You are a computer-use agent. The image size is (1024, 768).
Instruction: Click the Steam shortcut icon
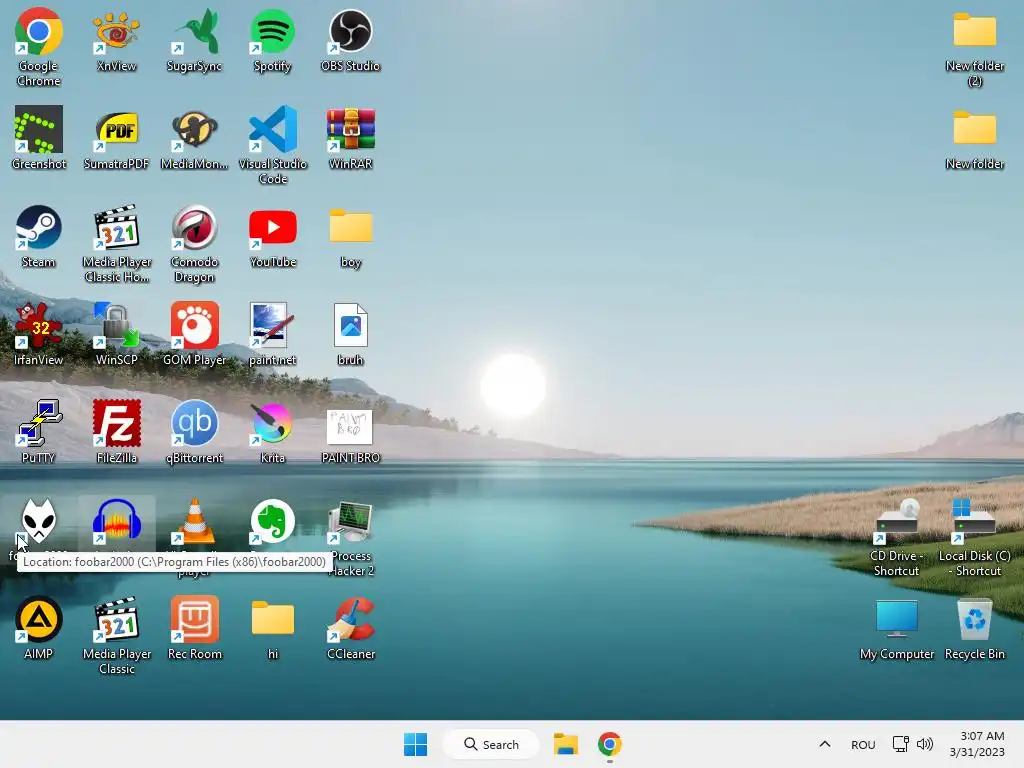[x=39, y=227]
